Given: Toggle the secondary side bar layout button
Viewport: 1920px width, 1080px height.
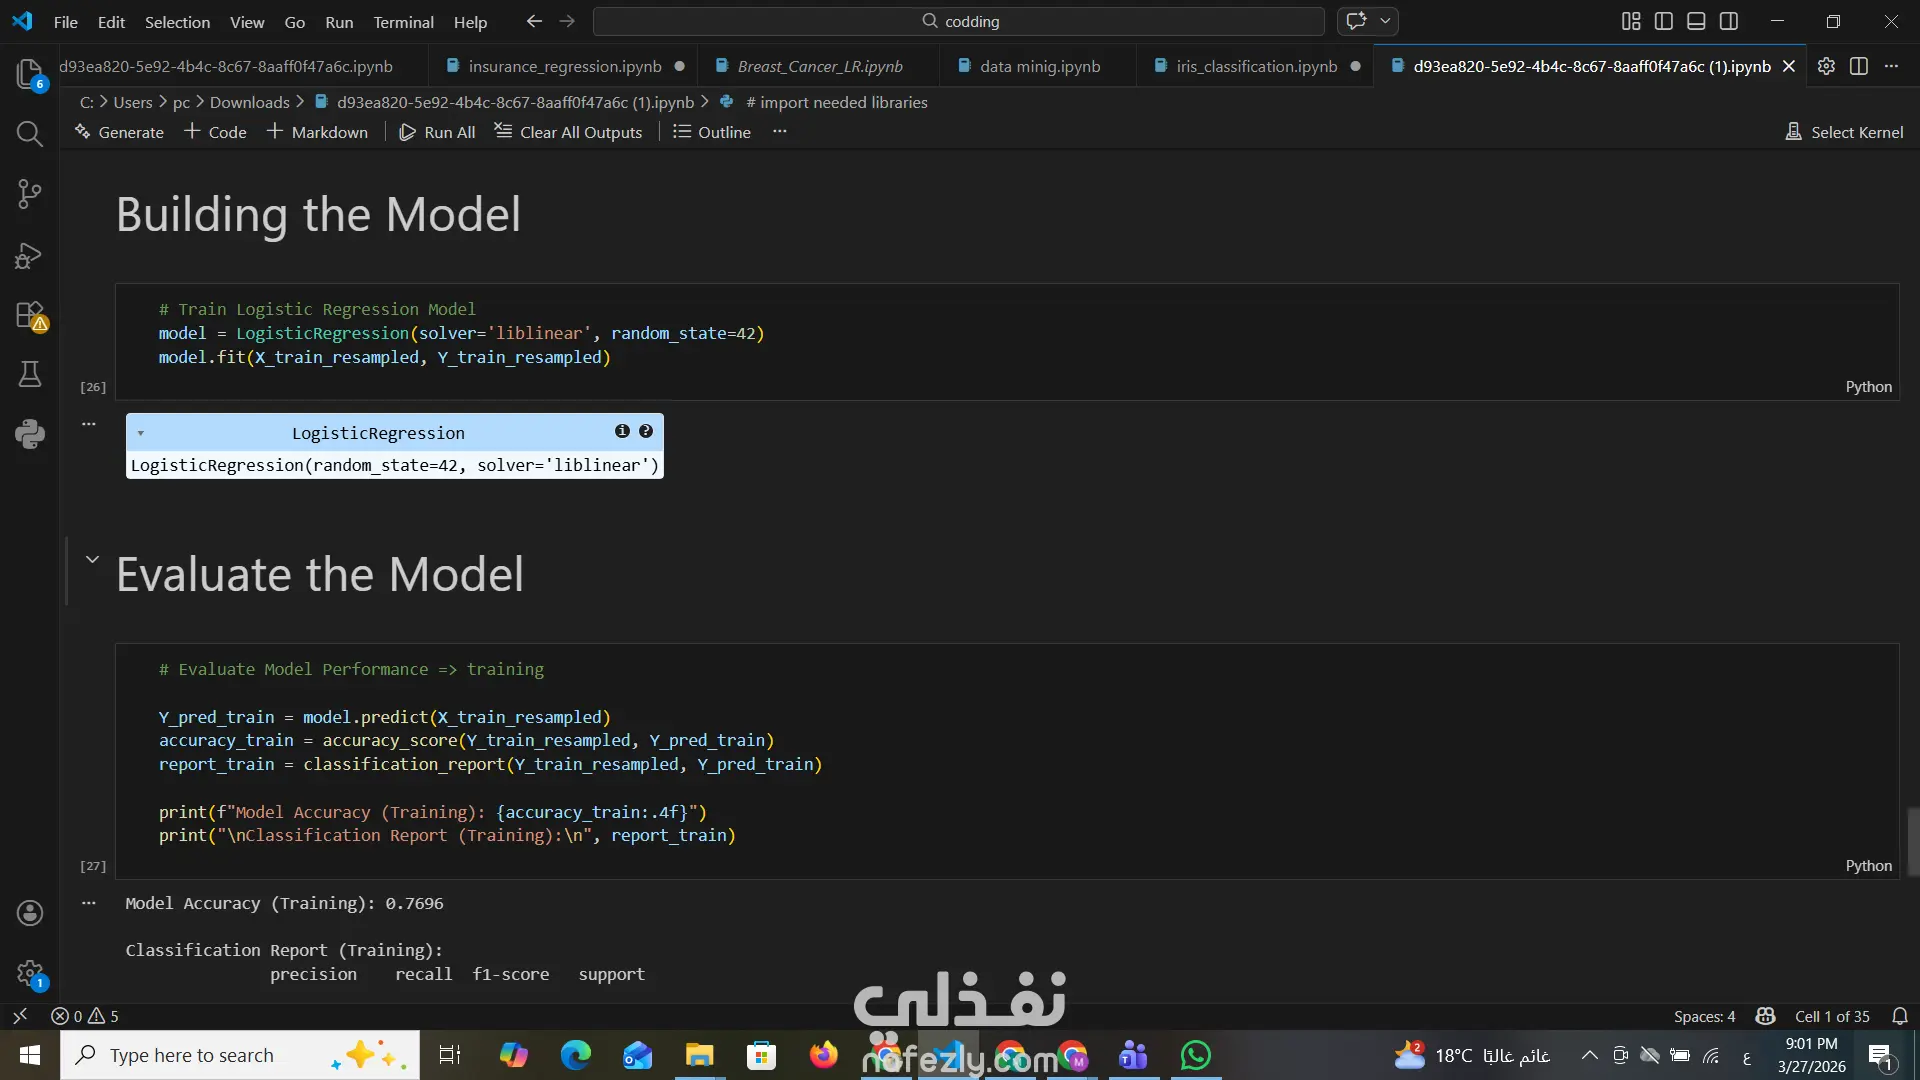Looking at the screenshot, I should click(x=1729, y=21).
